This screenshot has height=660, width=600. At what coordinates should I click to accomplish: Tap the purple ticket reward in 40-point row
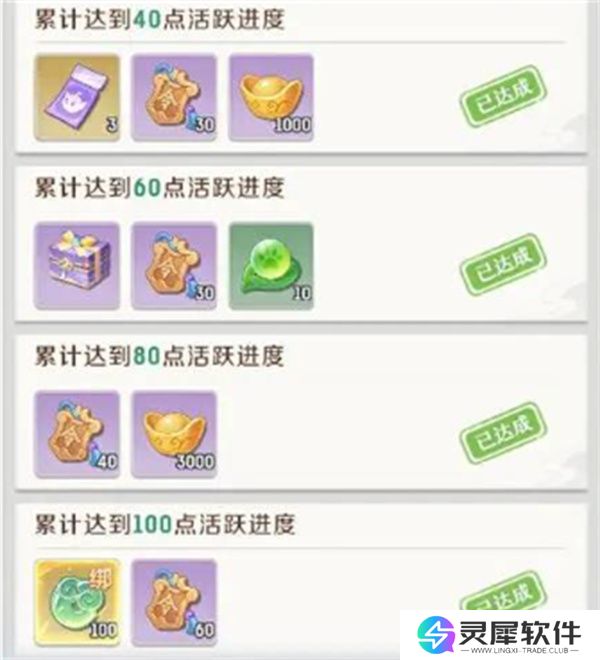coord(77,97)
